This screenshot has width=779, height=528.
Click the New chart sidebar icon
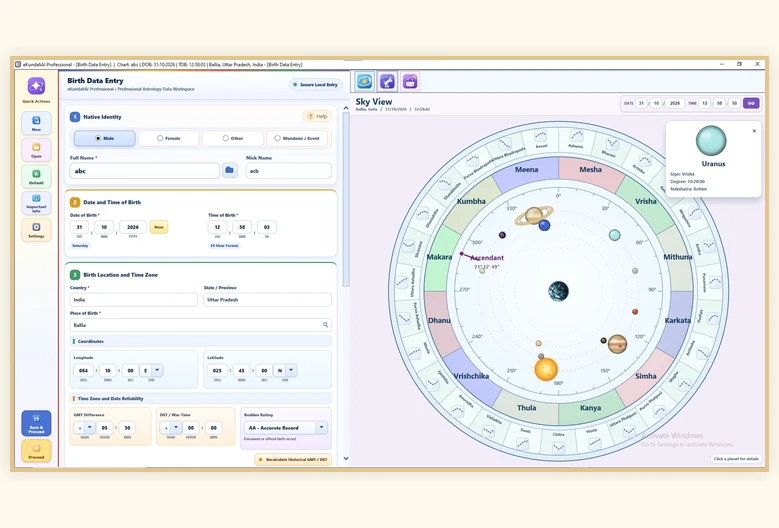(36, 123)
